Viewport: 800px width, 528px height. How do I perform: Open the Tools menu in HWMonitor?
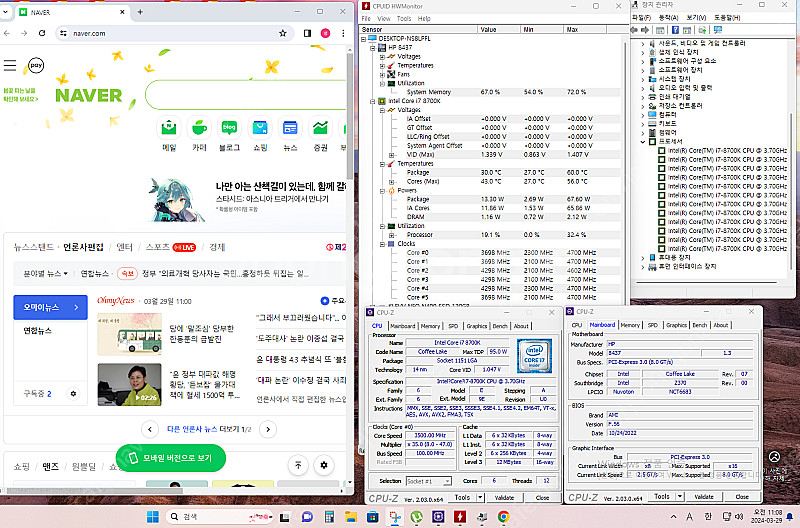pyautogui.click(x=404, y=18)
